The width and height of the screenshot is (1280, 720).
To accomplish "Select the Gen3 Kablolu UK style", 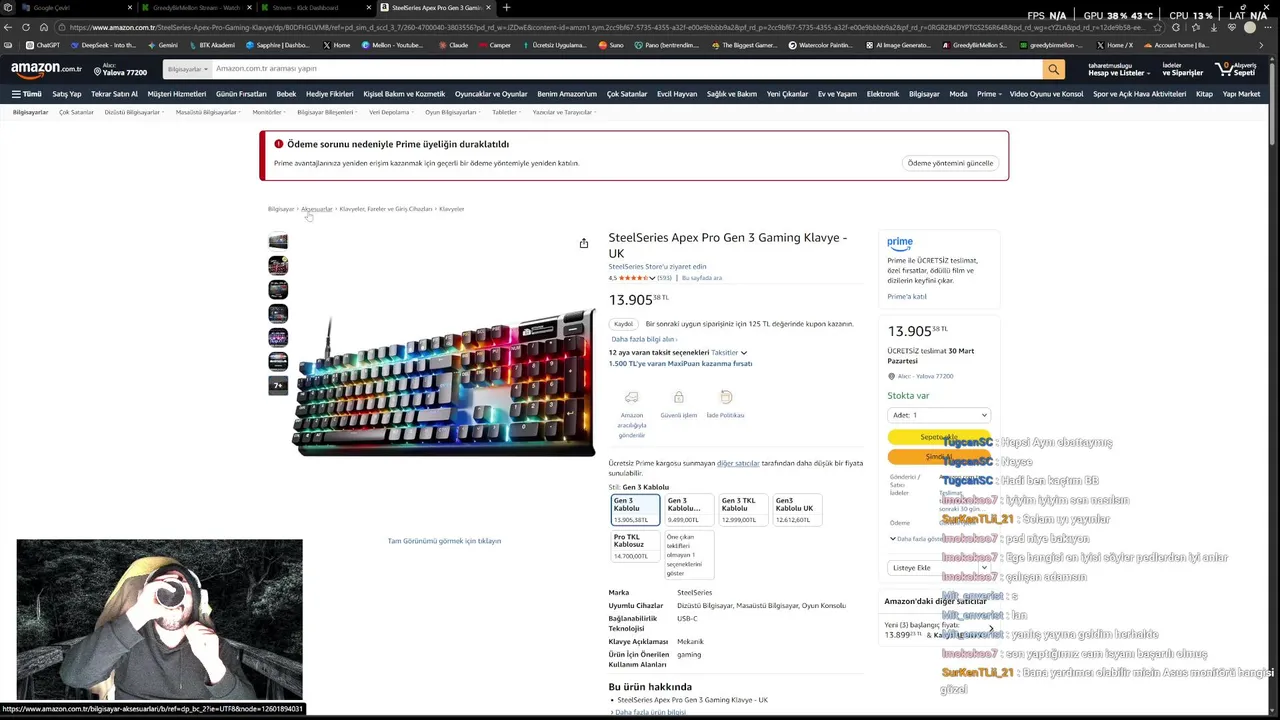I will pos(798,510).
